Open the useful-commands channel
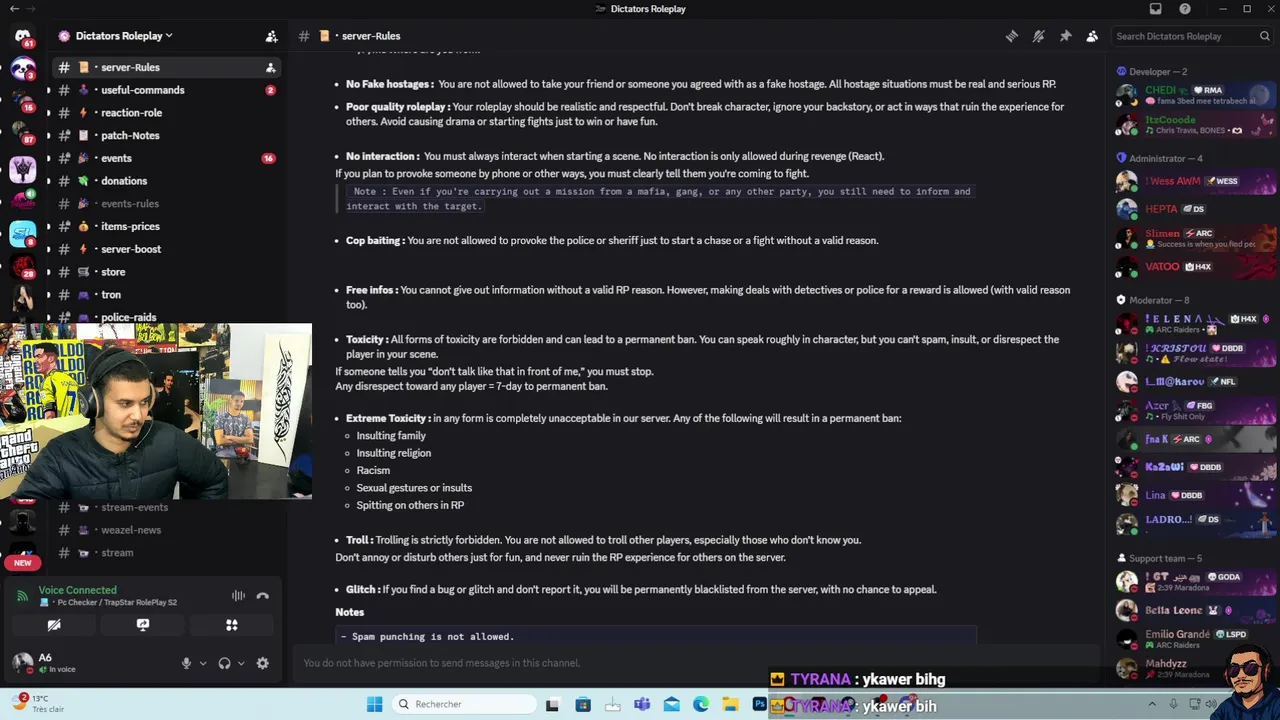This screenshot has width=1280, height=720. 166,90
